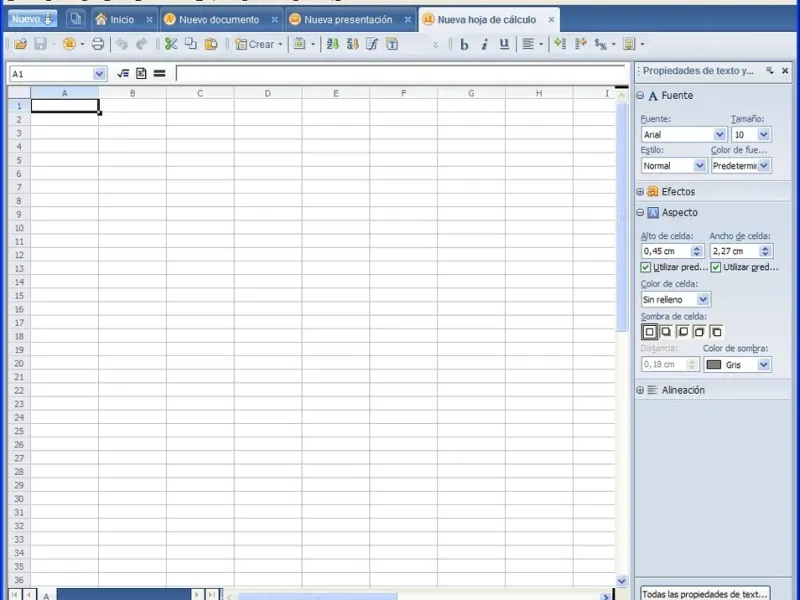Click the currency percent format icon
Image resolution: width=800 pixels, height=600 pixels.
[x=601, y=44]
